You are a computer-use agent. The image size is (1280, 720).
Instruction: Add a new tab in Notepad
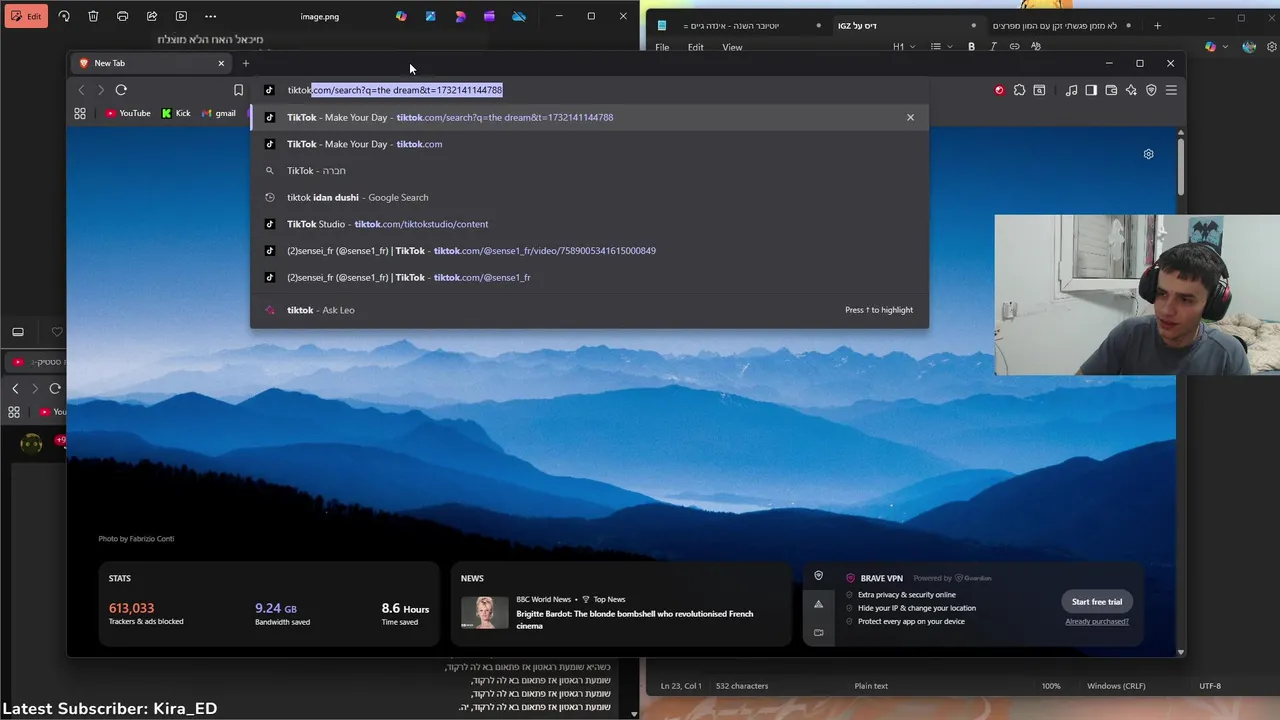1157,25
